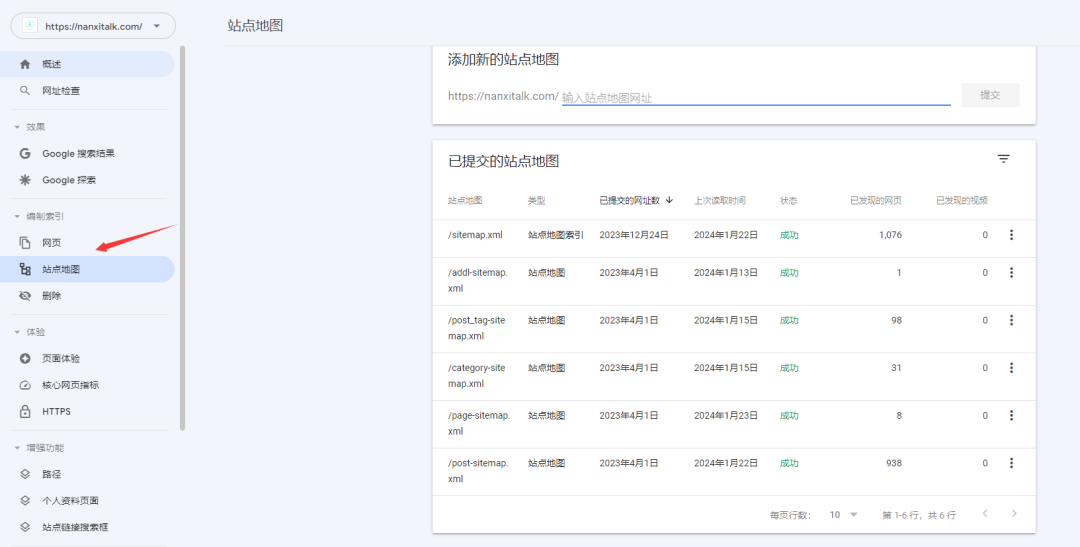Open more options for /category-sitemap.xml row

(1011, 368)
